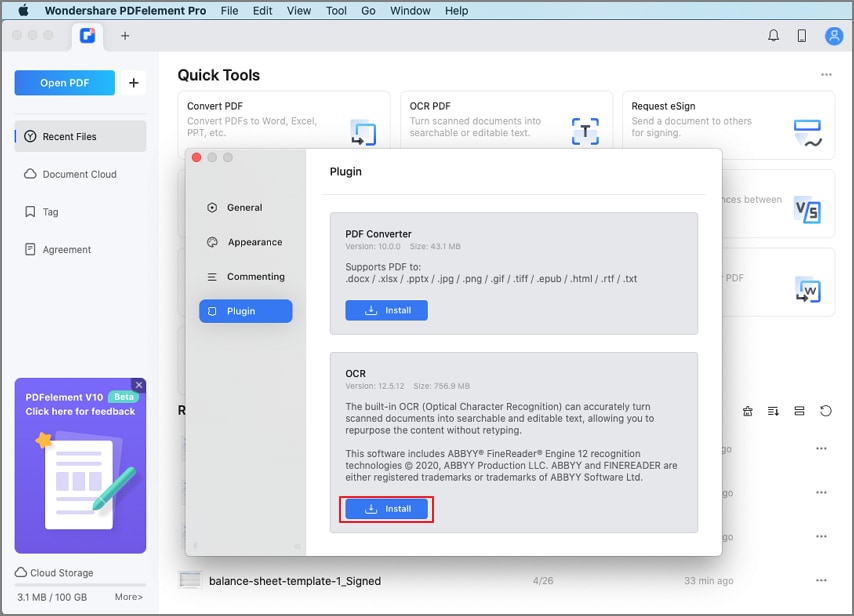Click More> link under cloud storage
Image resolution: width=854 pixels, height=616 pixels.
point(129,597)
